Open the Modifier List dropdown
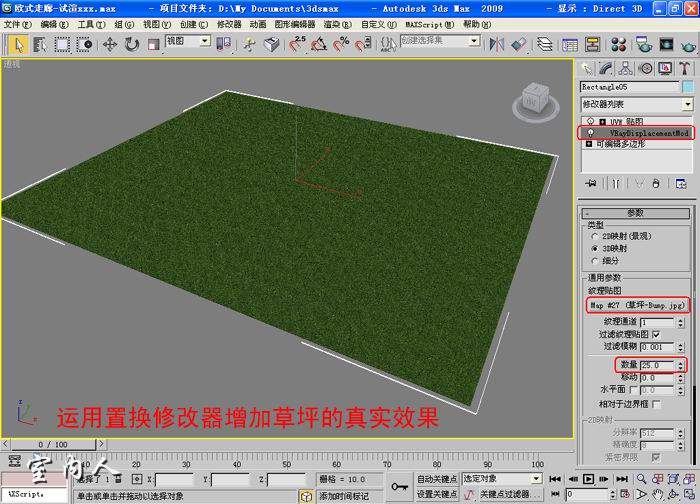The image size is (700, 504). [637, 104]
